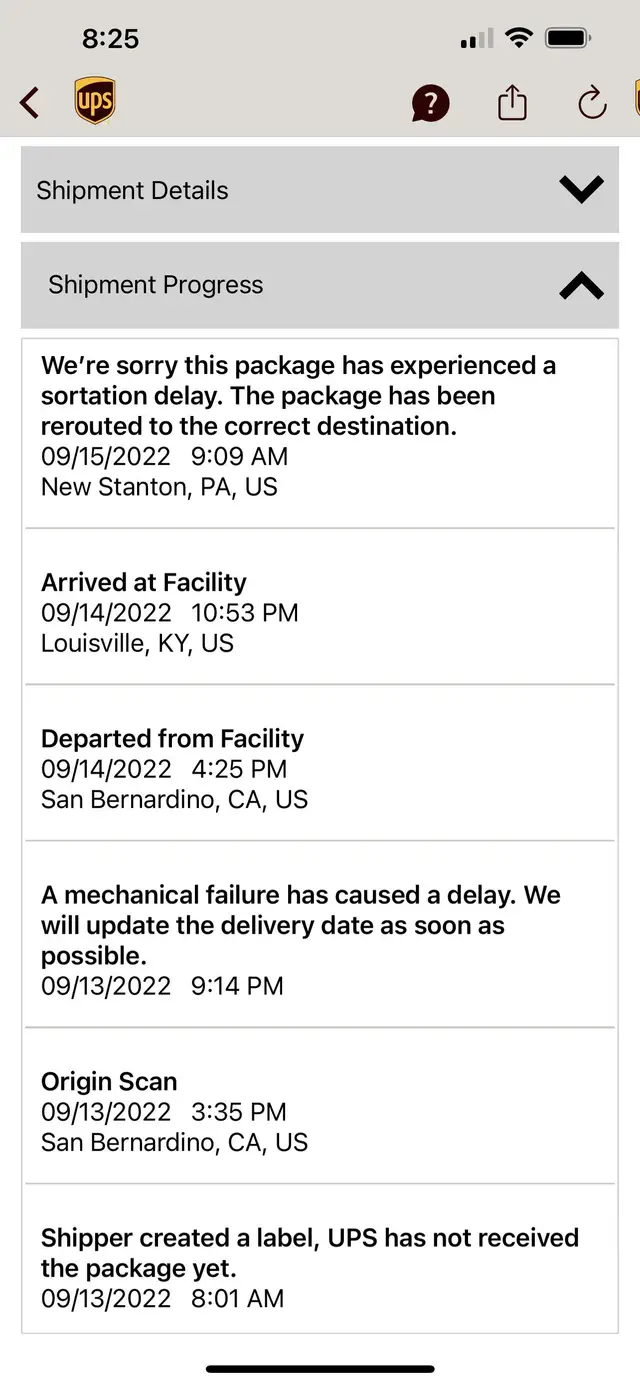Screen dimensions: 640x1385
Task: Select the sortation delay entry
Action: pyautogui.click(x=298, y=425)
